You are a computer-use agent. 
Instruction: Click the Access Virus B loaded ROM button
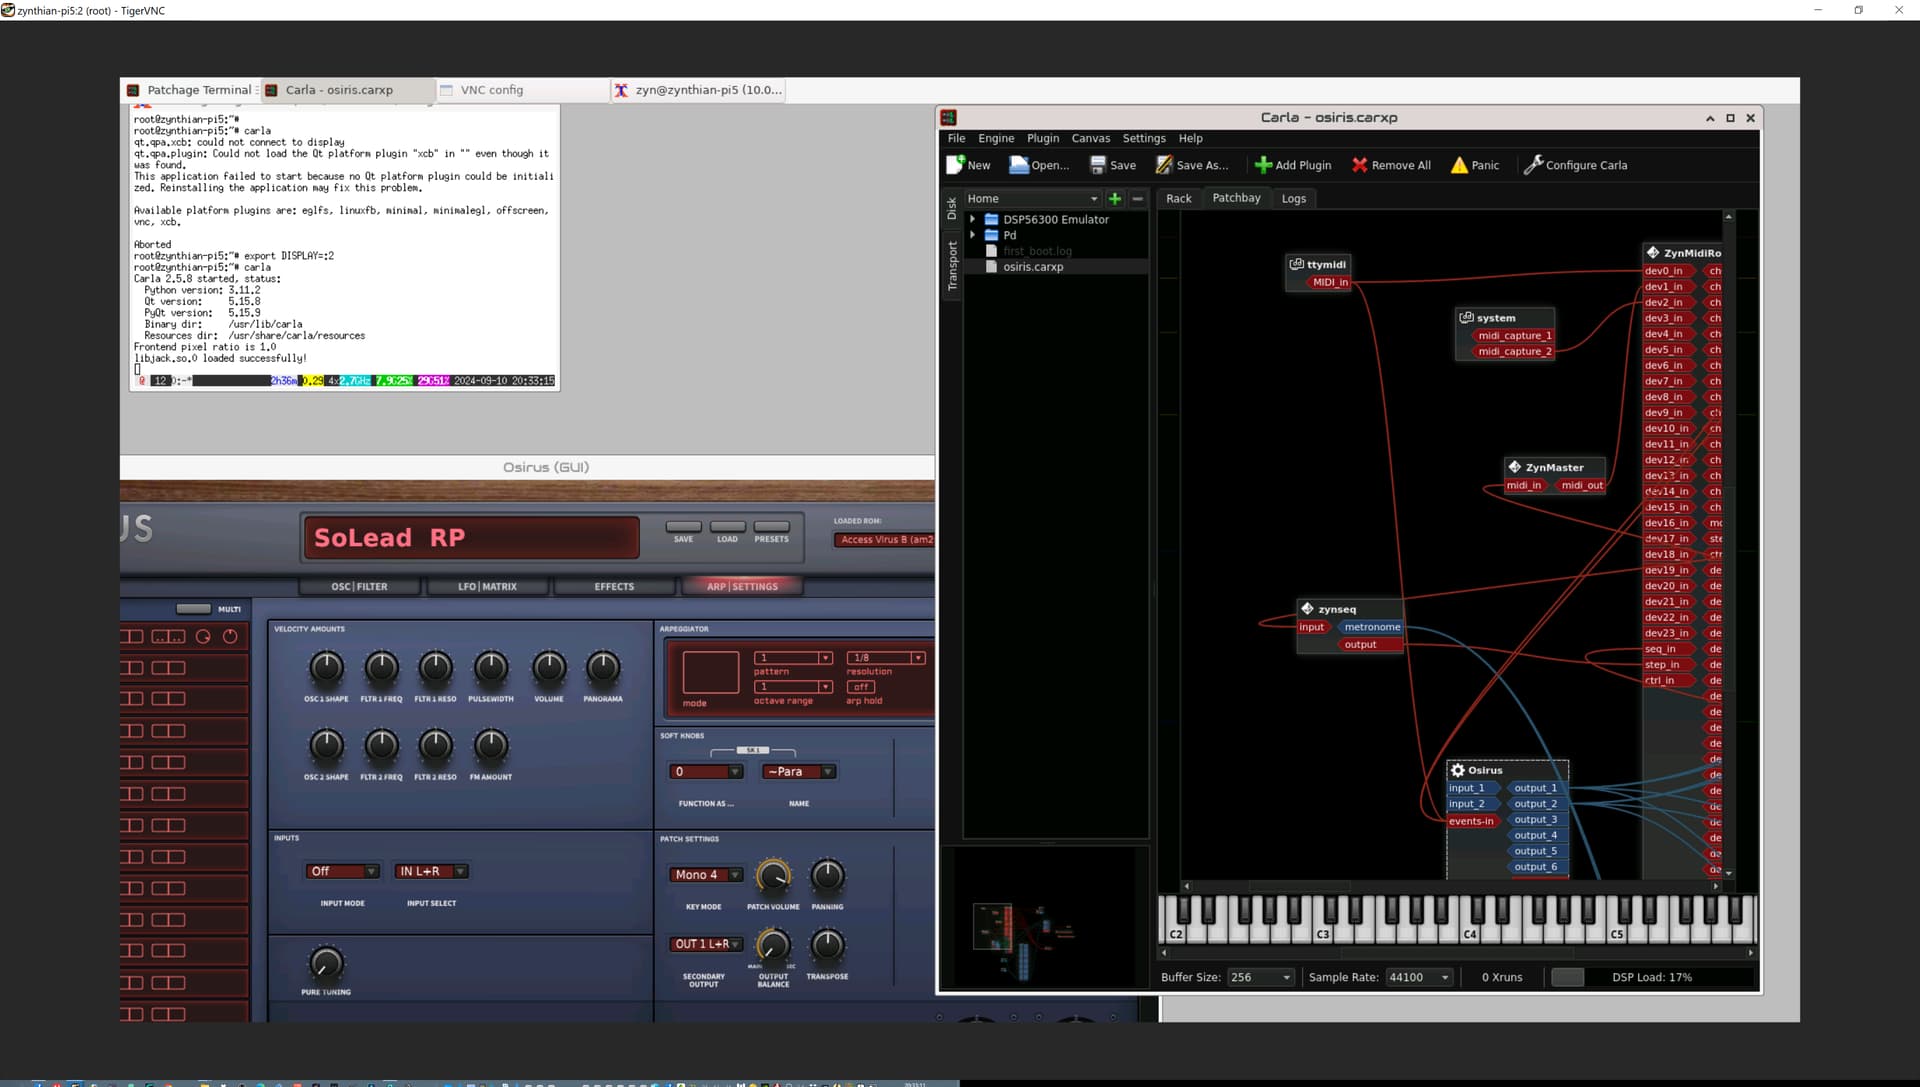coord(884,540)
